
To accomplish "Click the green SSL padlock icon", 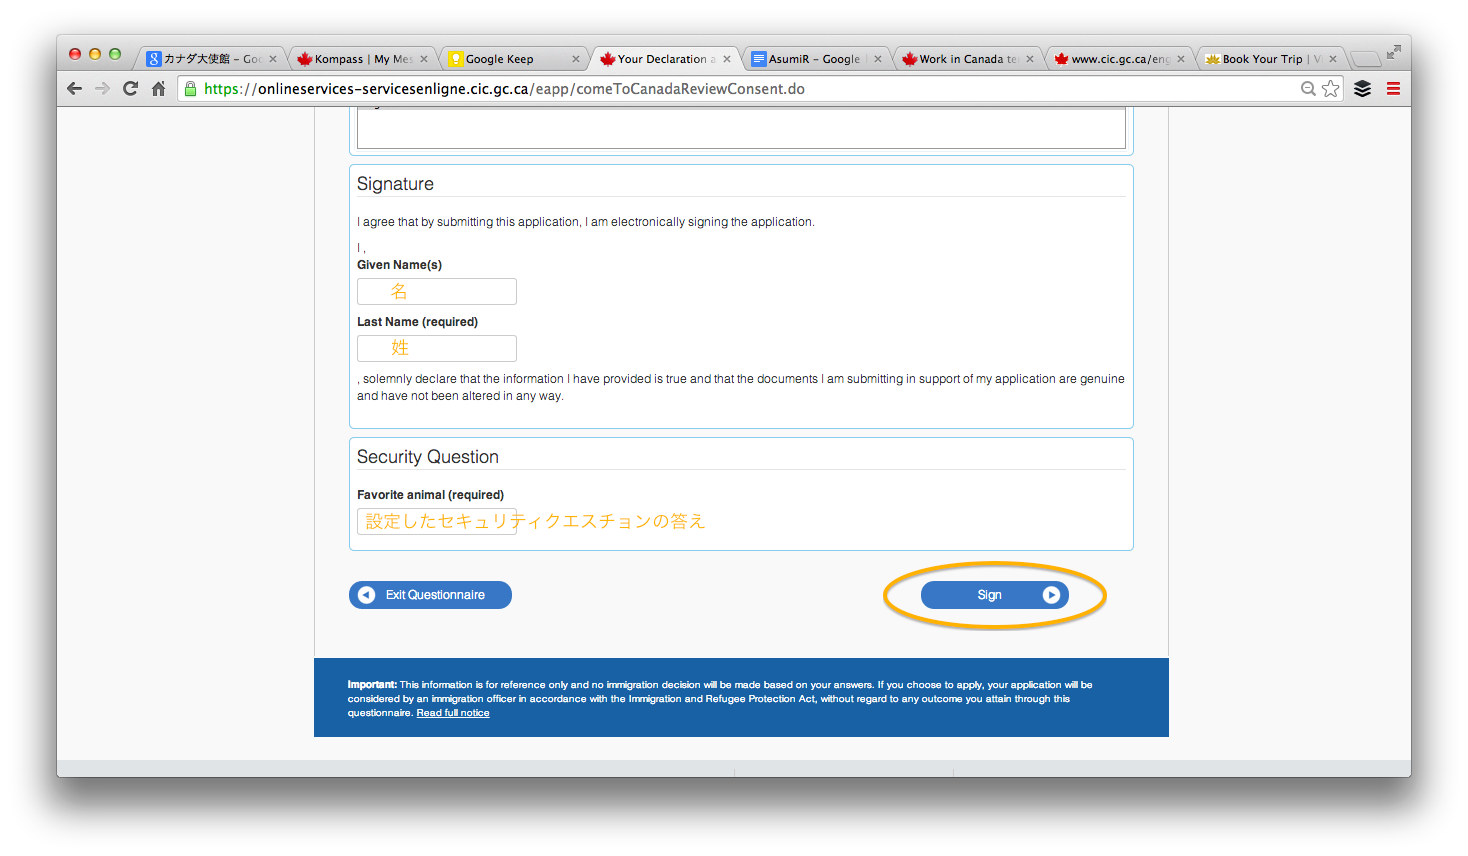I will pos(190,89).
